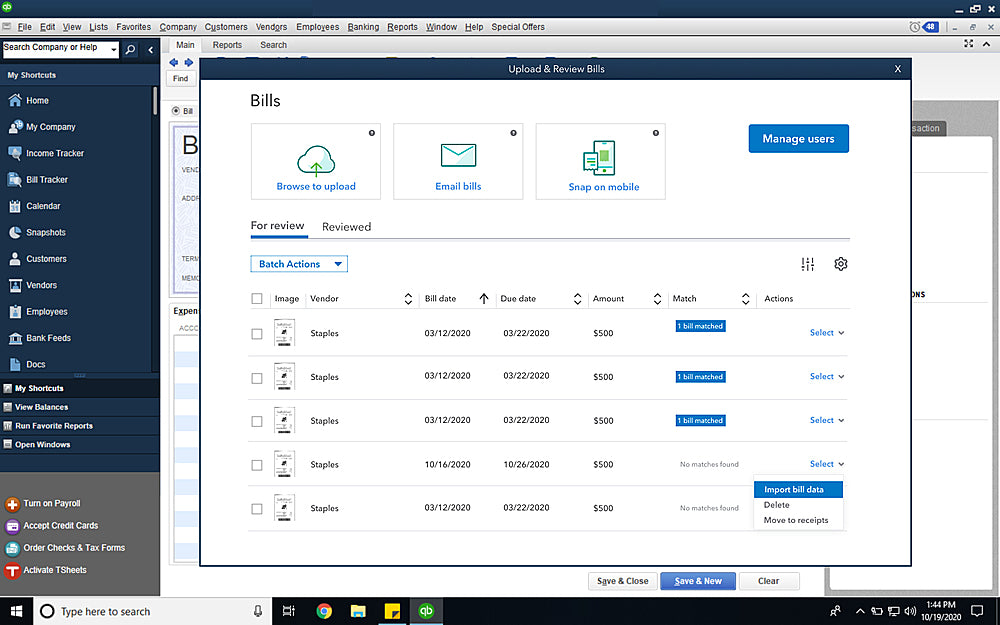The height and width of the screenshot is (625, 1000).
Task: Click the Email bills envelope icon
Action: tap(458, 156)
